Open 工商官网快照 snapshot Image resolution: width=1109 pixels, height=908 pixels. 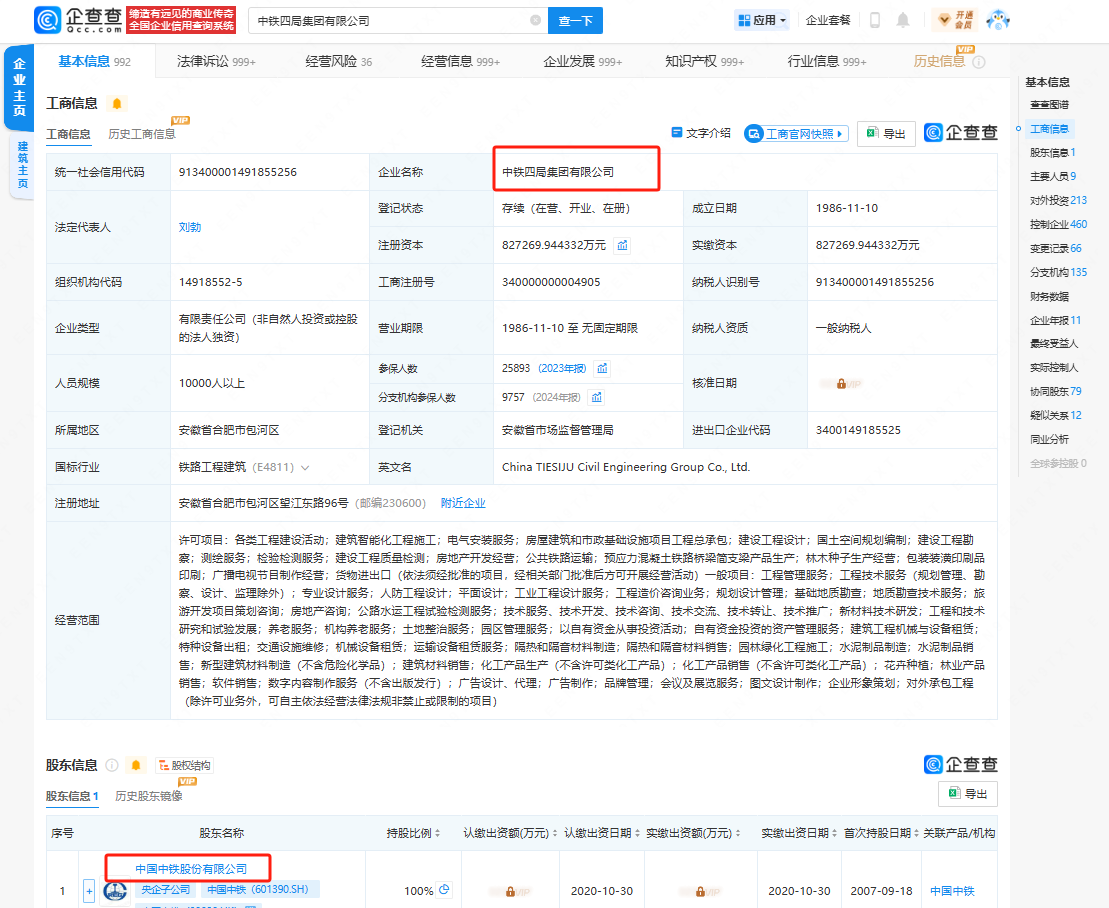(796, 134)
